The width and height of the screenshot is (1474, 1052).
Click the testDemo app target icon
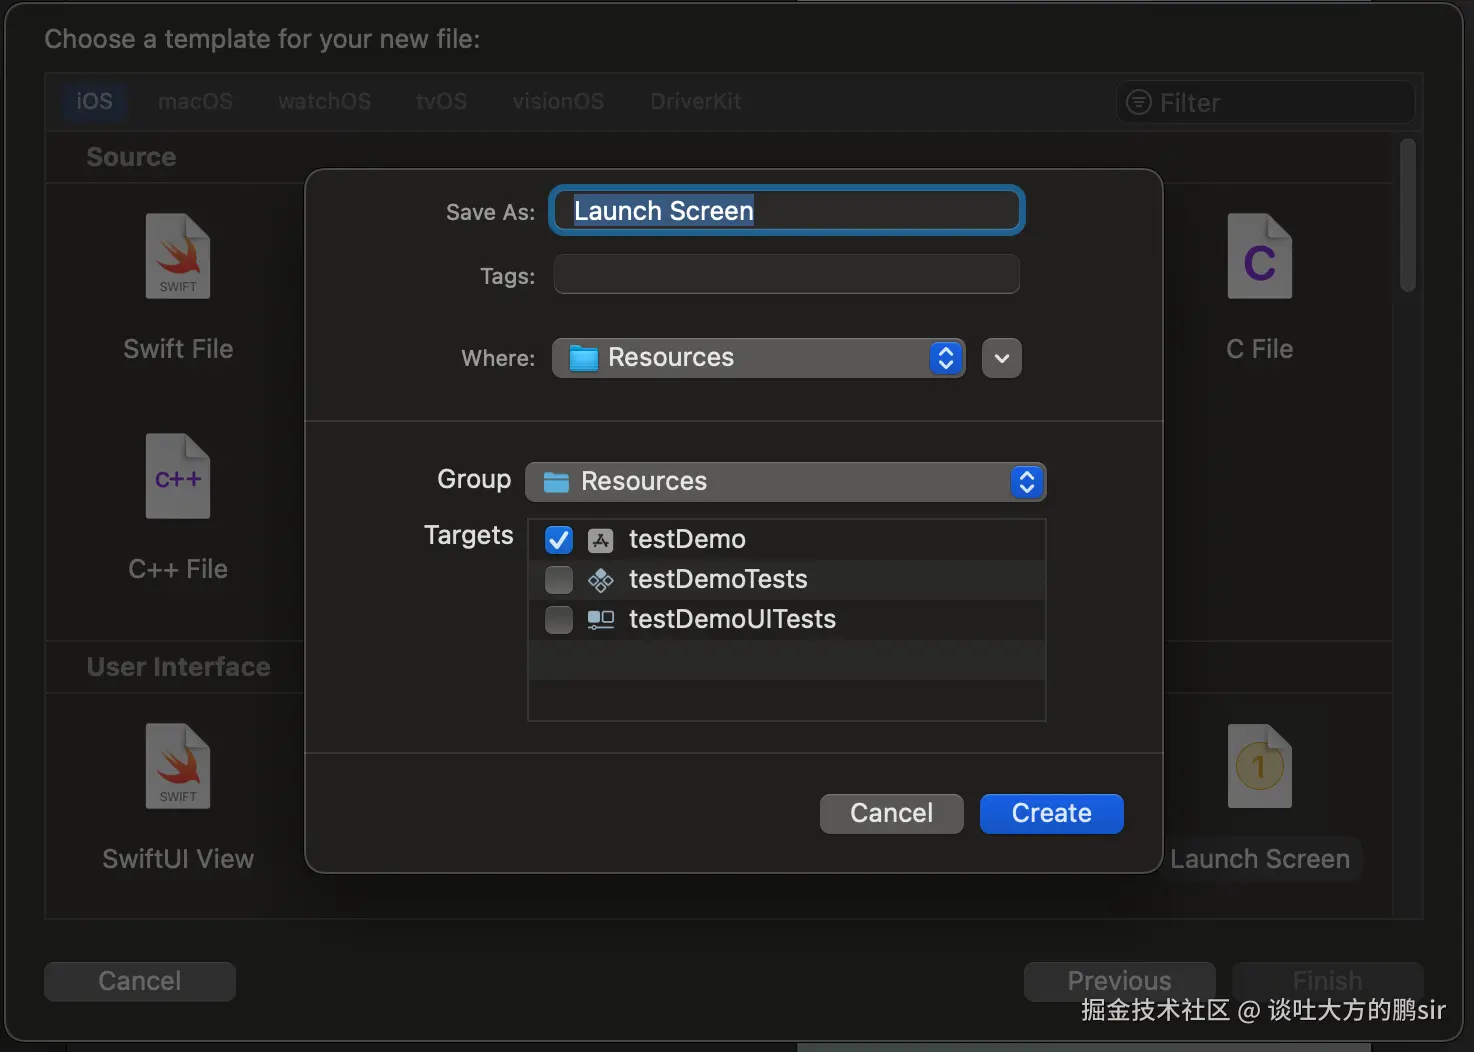600,540
